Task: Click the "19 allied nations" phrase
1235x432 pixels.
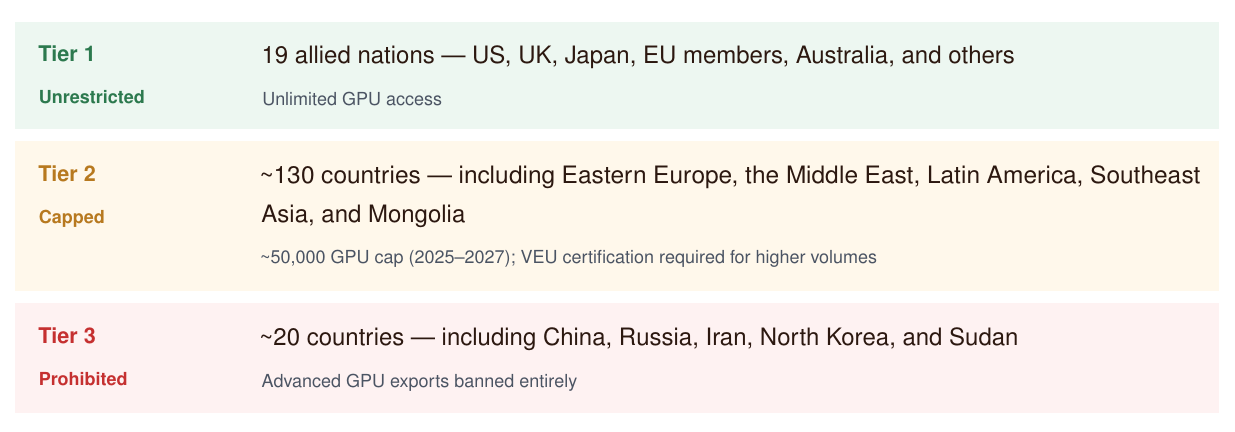Action: tap(345, 55)
